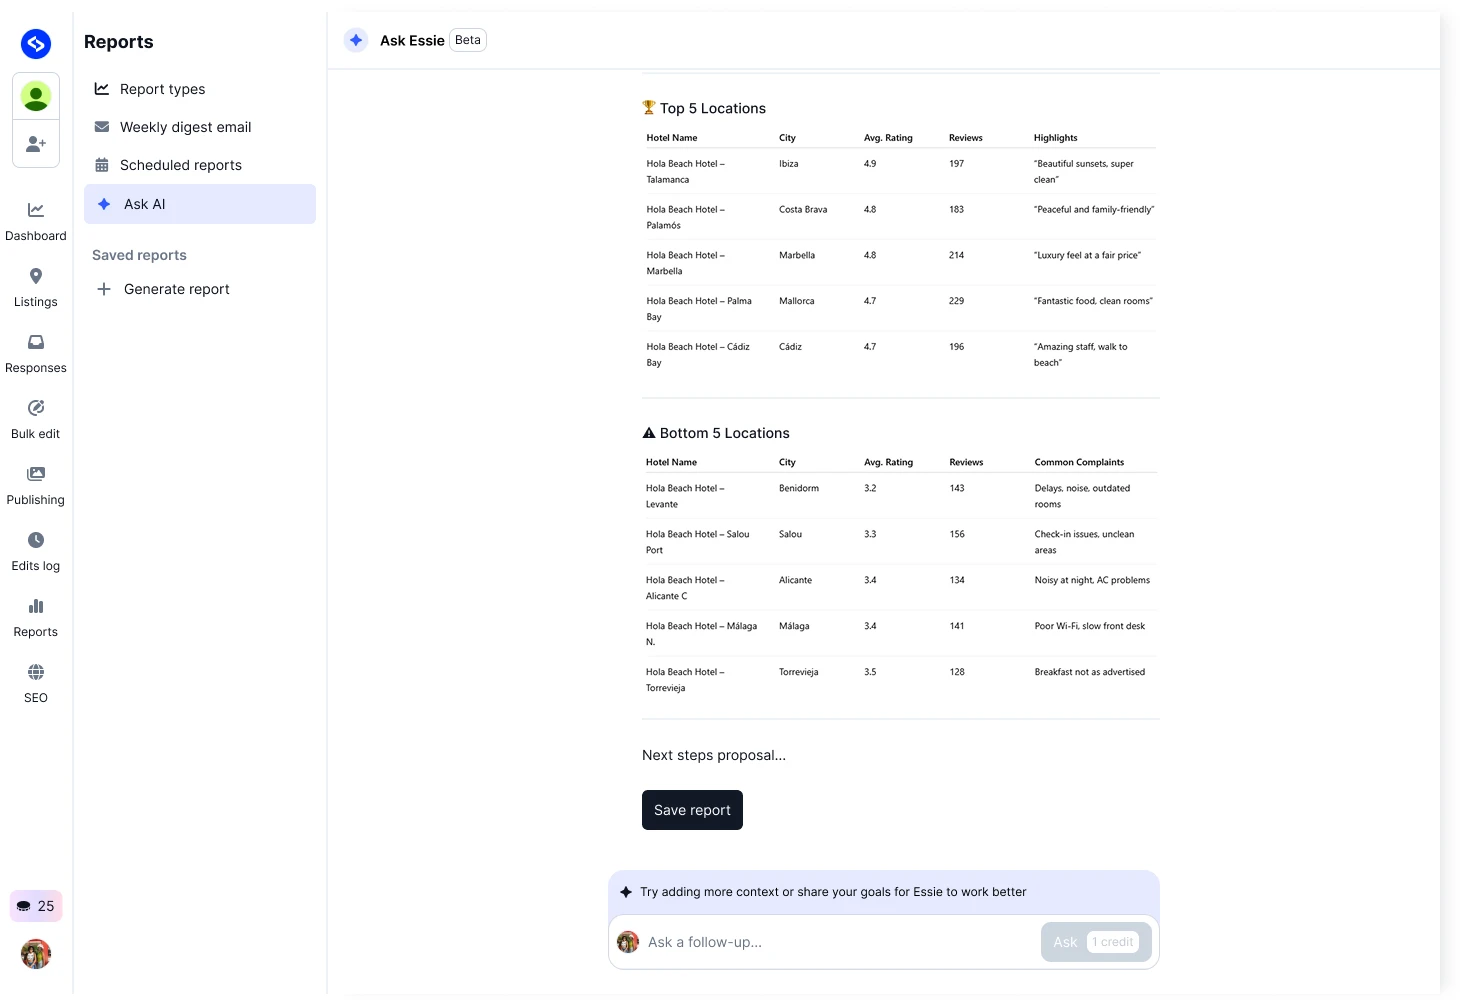Open the green account avatar
This screenshot has width=1464, height=1006.
[x=36, y=96]
